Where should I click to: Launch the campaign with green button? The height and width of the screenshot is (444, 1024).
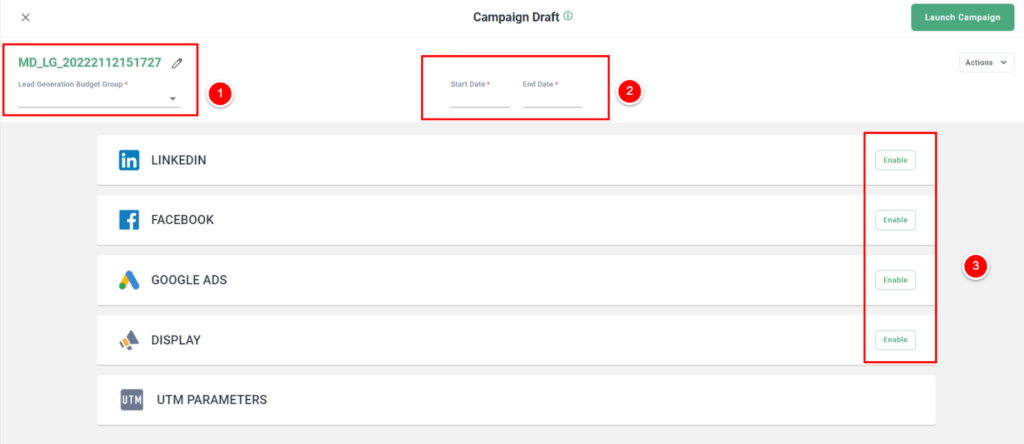coord(962,18)
